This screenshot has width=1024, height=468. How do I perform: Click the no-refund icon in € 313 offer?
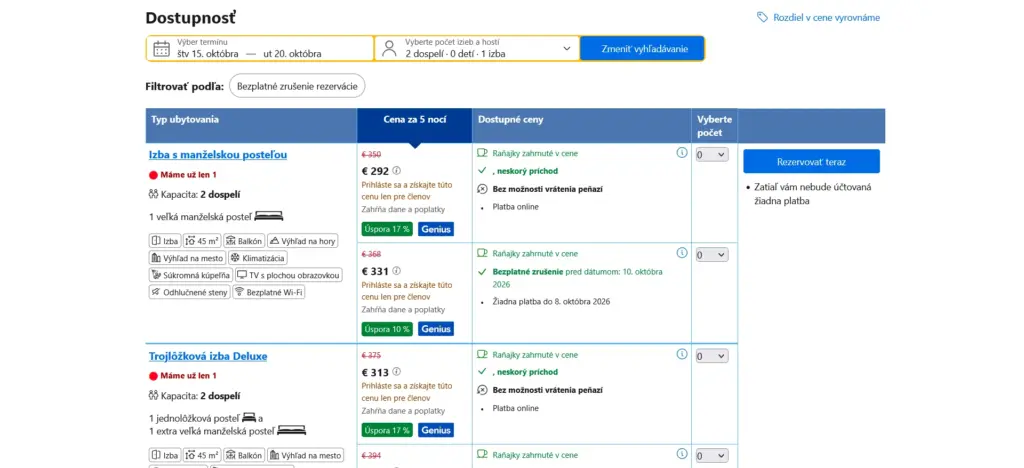pos(483,390)
